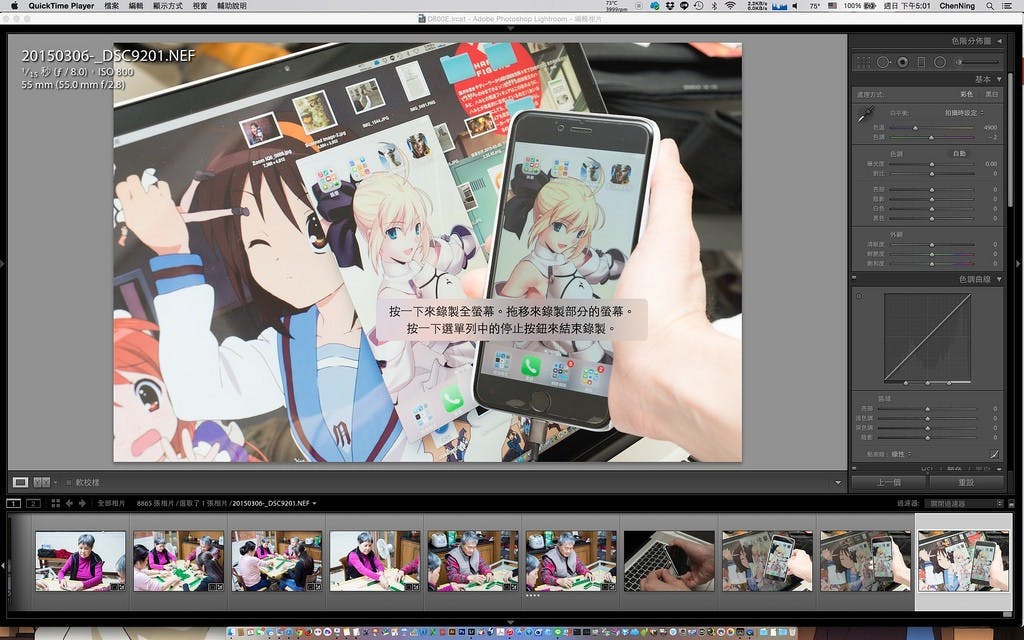Go forward with filmstrip right arrow
This screenshot has height=640, width=1024.
[82, 504]
